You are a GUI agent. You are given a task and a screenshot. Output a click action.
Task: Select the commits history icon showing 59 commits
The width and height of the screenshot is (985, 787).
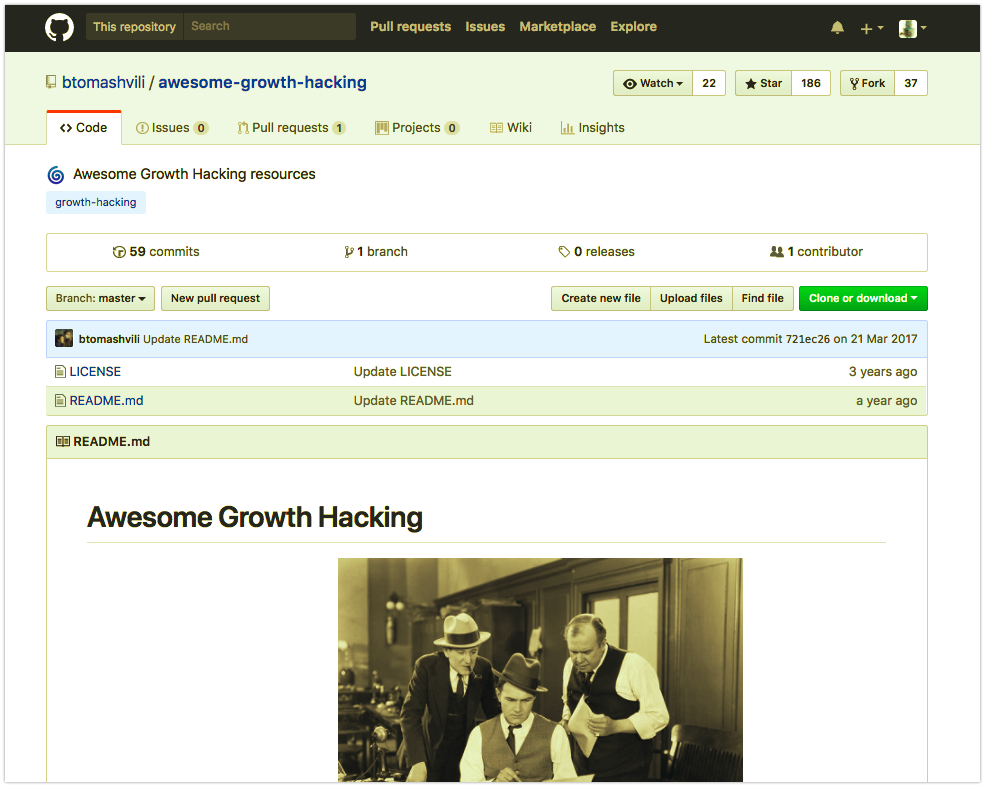[119, 251]
